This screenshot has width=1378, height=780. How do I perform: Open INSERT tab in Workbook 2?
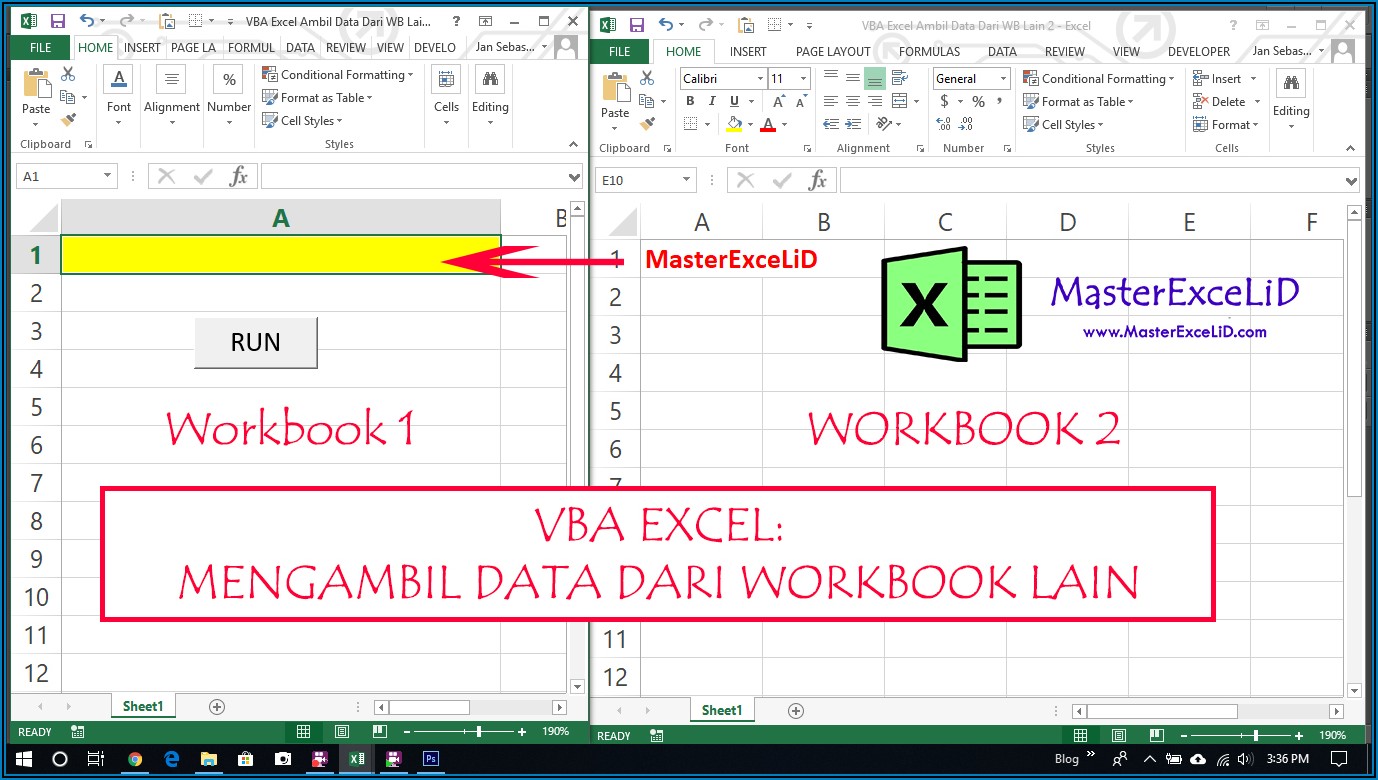(748, 51)
